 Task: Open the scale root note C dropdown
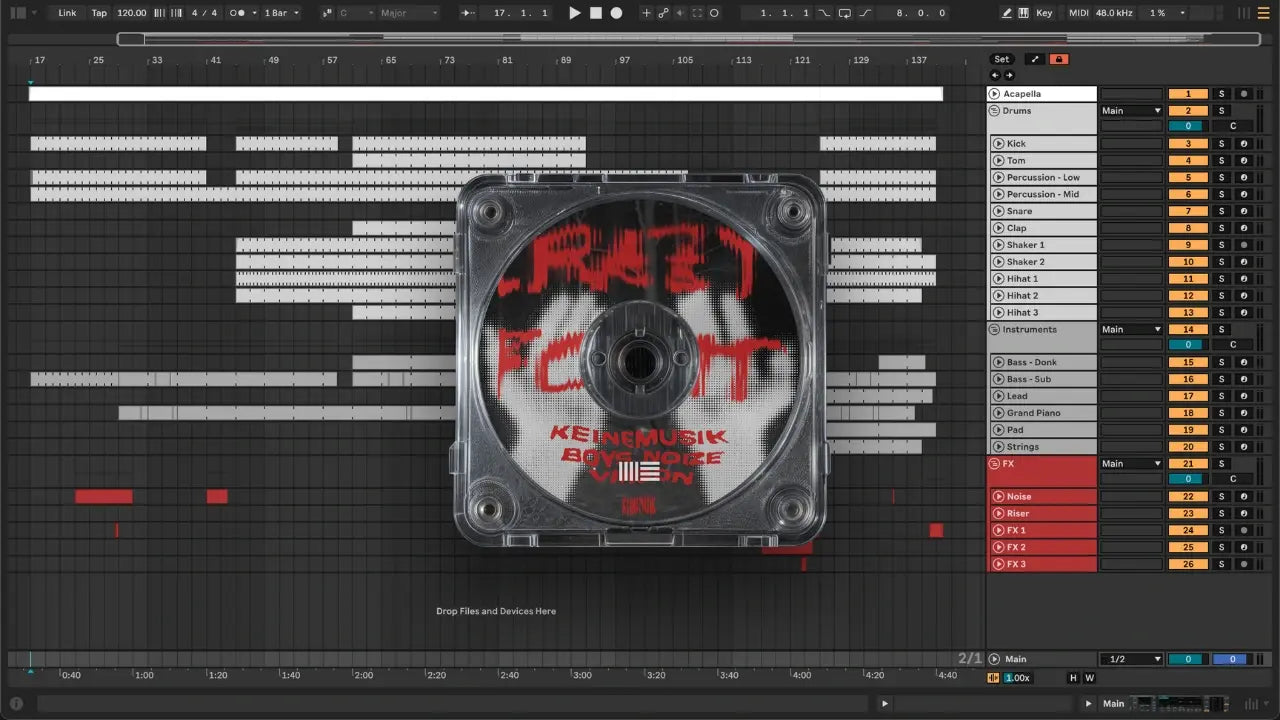[x=356, y=13]
